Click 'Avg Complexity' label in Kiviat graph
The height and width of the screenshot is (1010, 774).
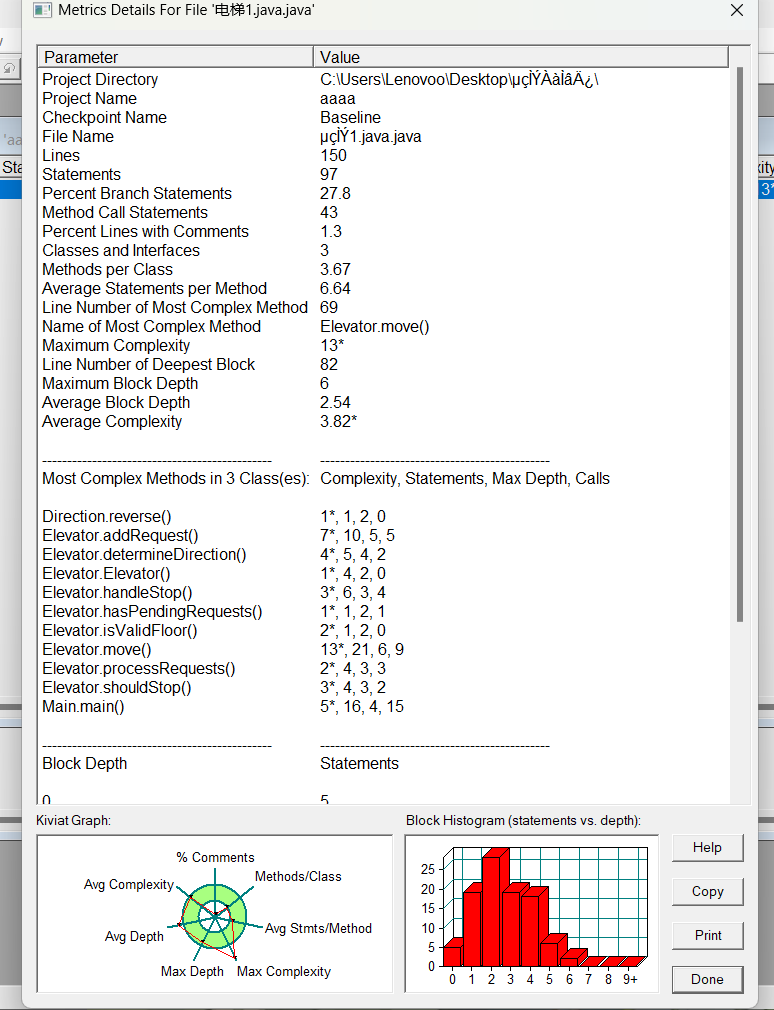click(129, 884)
